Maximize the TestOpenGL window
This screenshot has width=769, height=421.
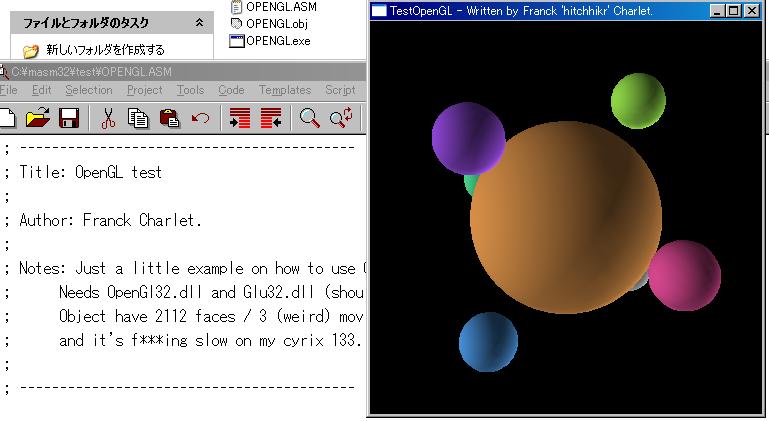736,11
